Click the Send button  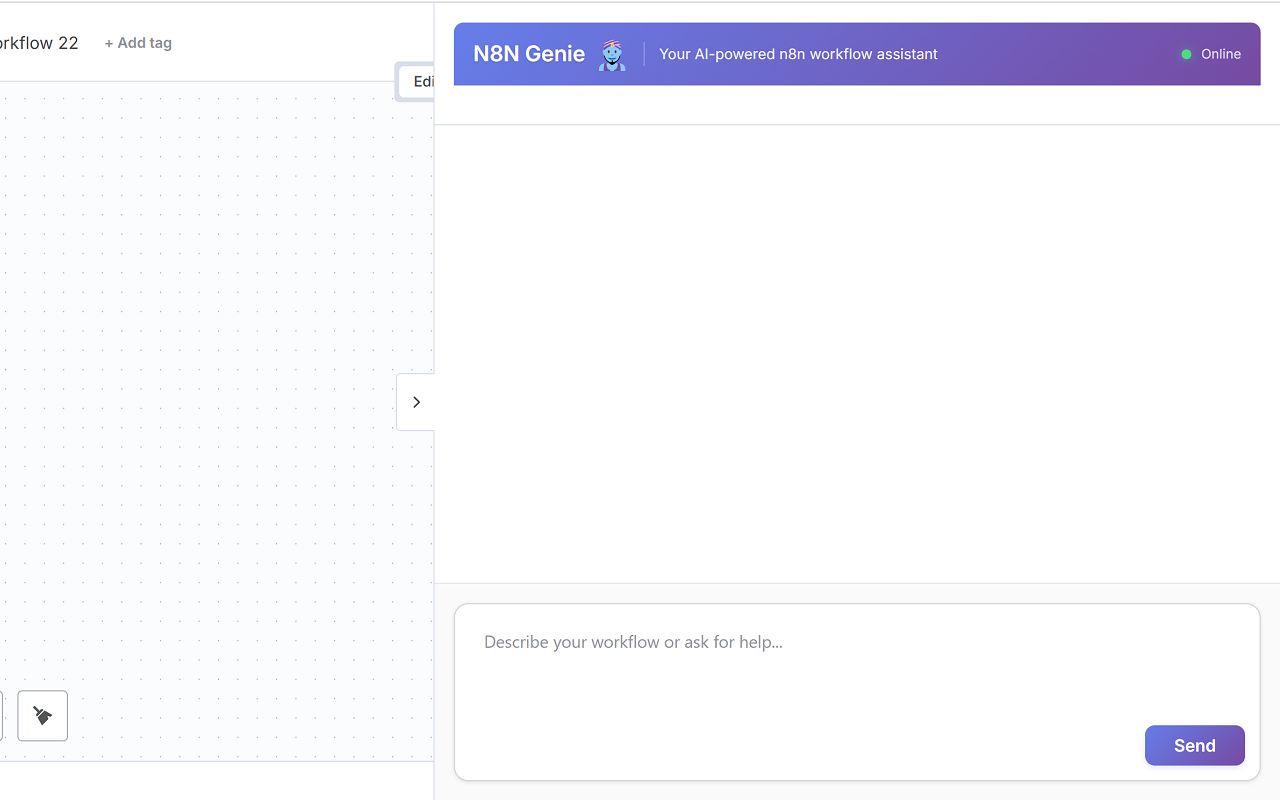(x=1194, y=745)
